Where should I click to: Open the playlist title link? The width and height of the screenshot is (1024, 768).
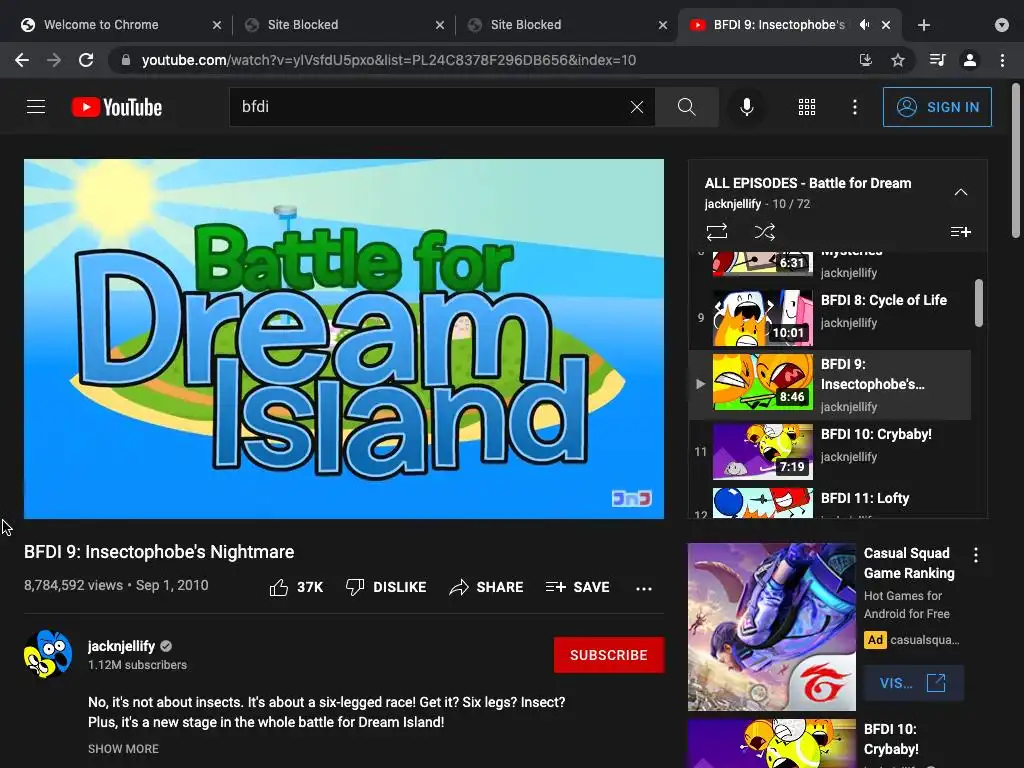[808, 183]
